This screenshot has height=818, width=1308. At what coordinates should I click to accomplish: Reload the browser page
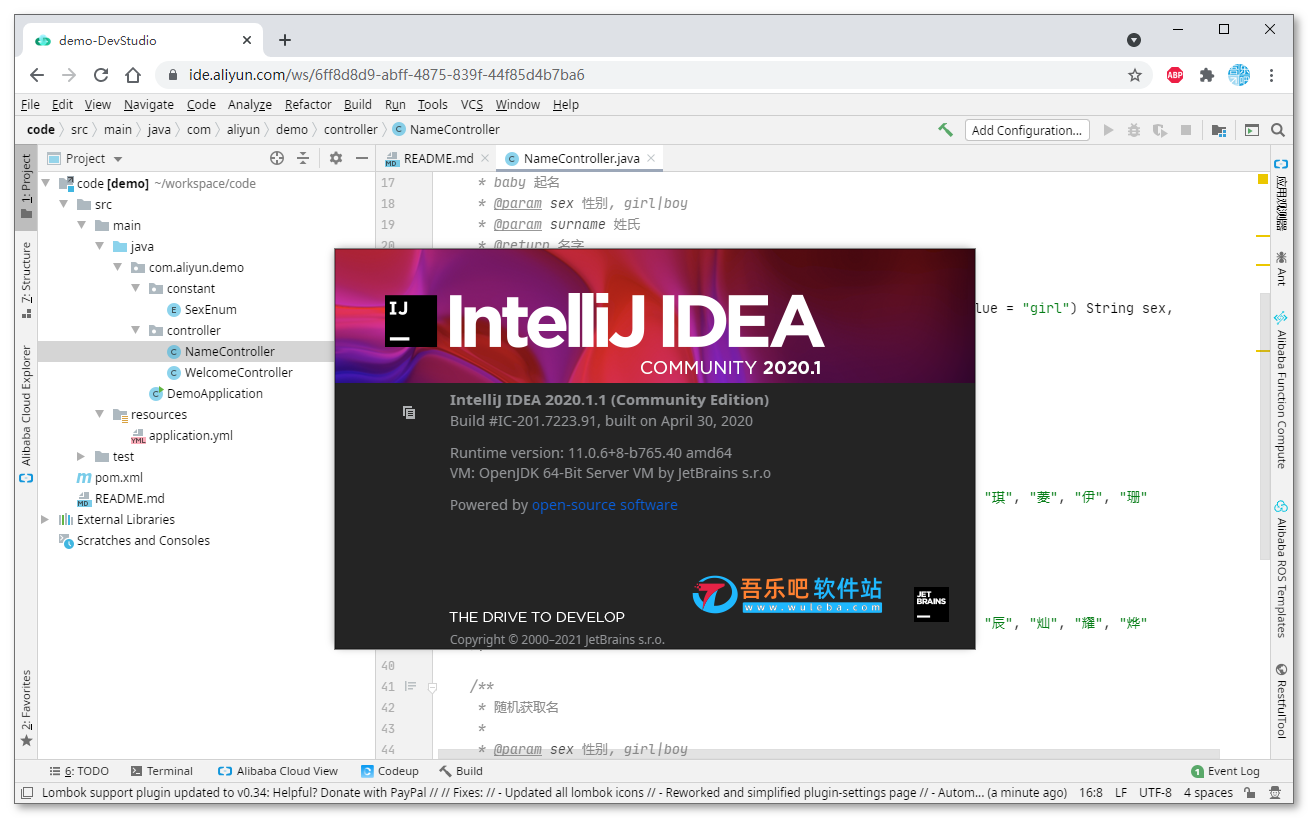tap(101, 75)
